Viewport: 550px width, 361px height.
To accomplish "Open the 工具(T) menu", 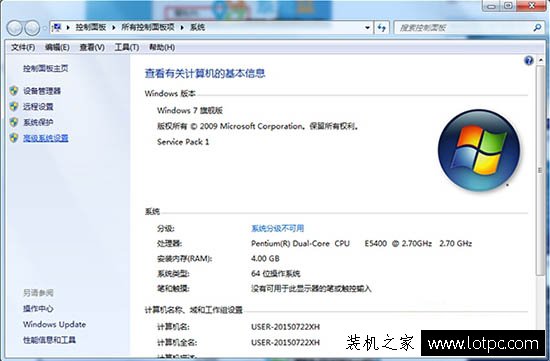I will [x=127, y=47].
